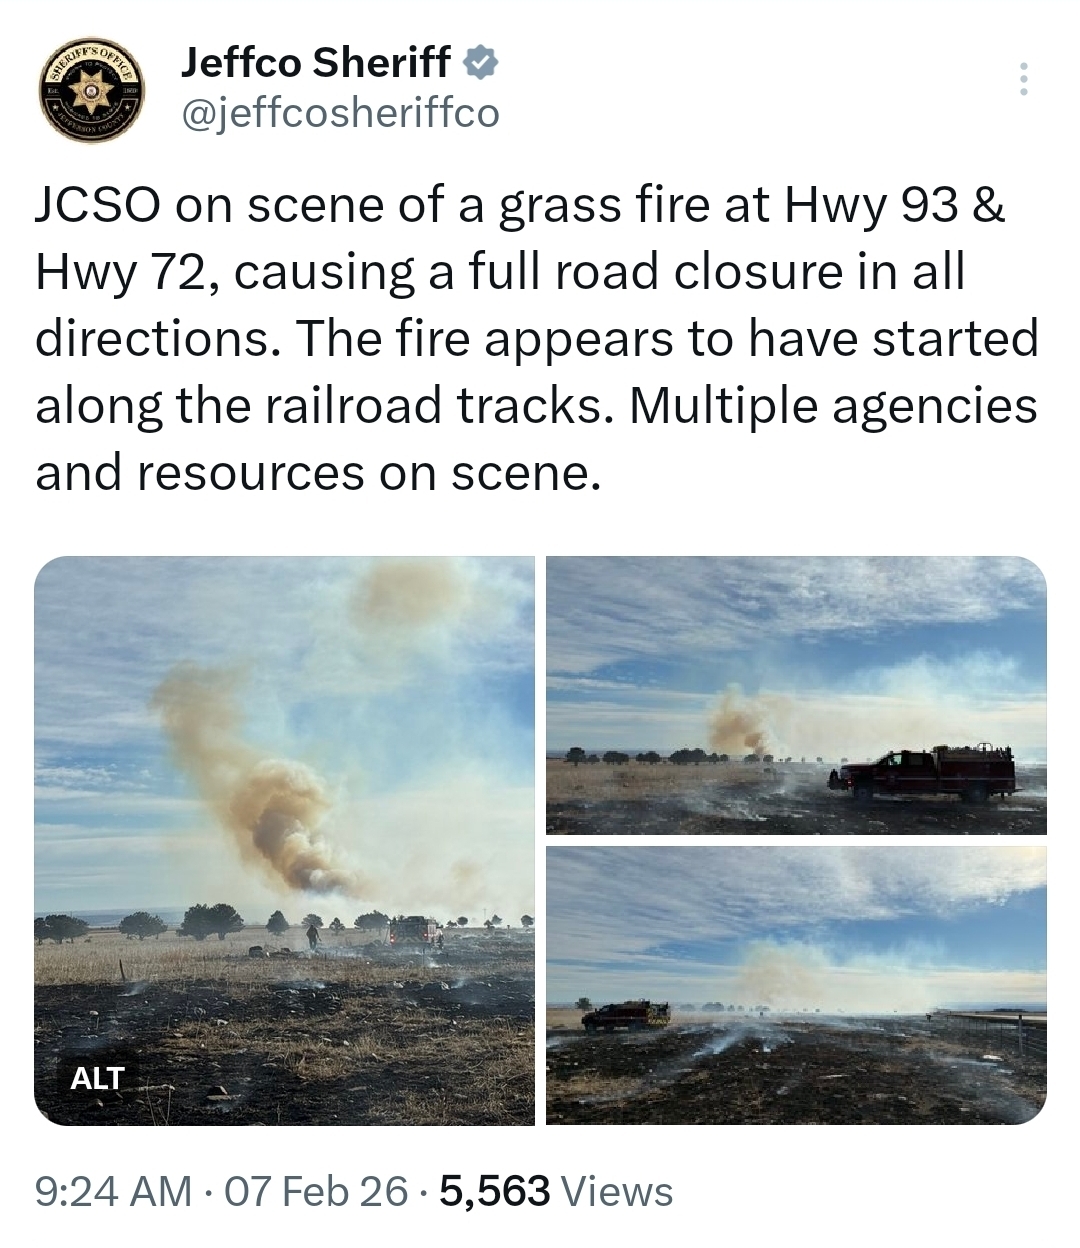Viewport: 1080px width, 1248px height.
Task: Click the 9:24 AM timestamp
Action: click(113, 1191)
